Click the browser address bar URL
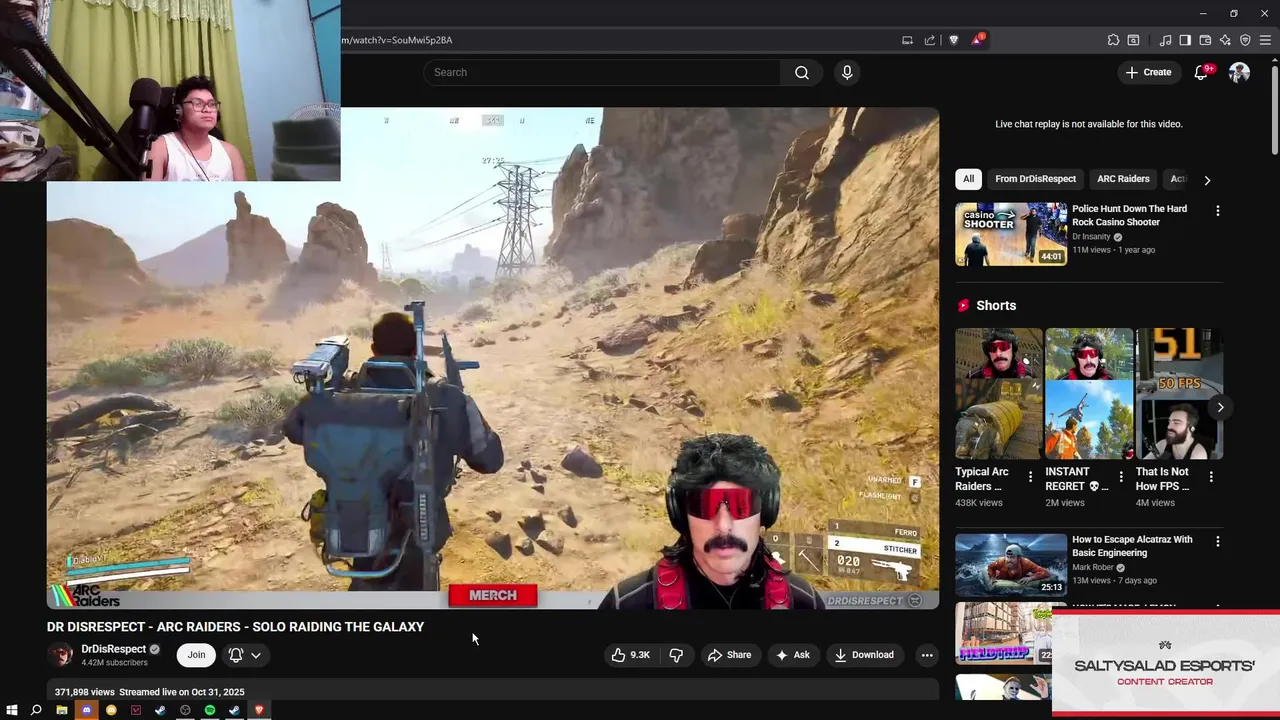This screenshot has height=720, width=1280. pos(397,40)
